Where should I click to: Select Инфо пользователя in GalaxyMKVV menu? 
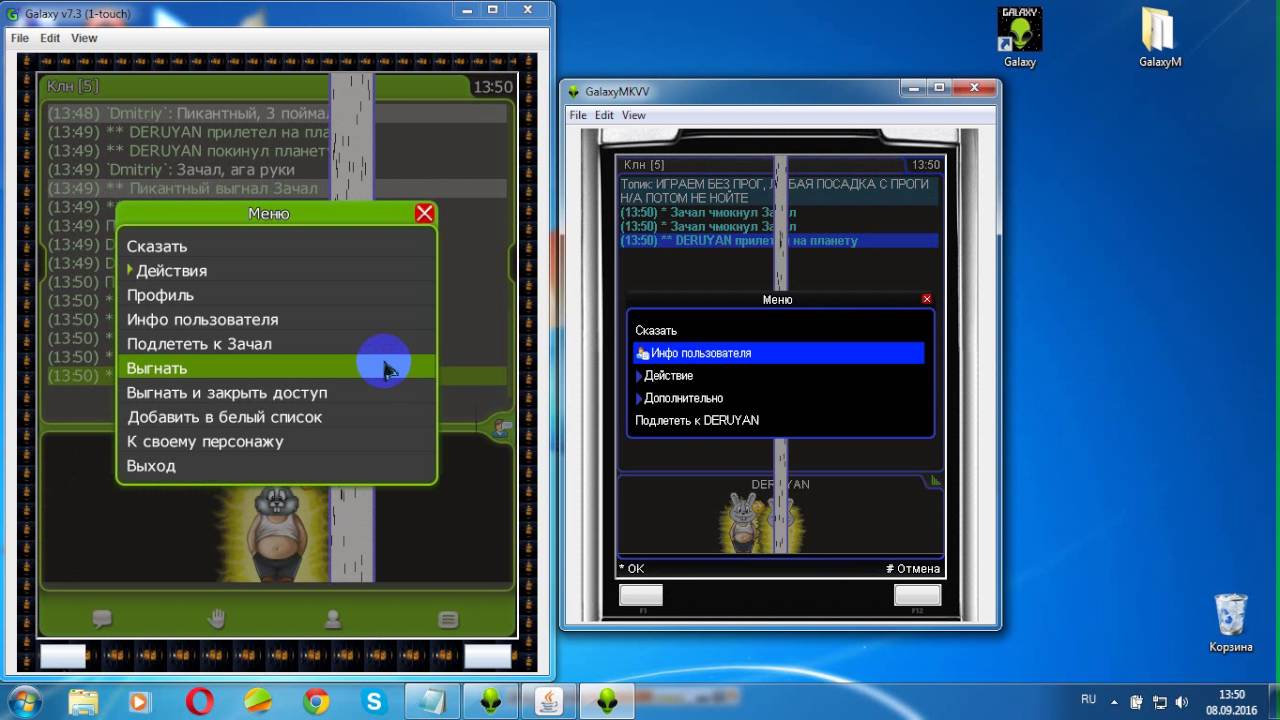point(779,353)
